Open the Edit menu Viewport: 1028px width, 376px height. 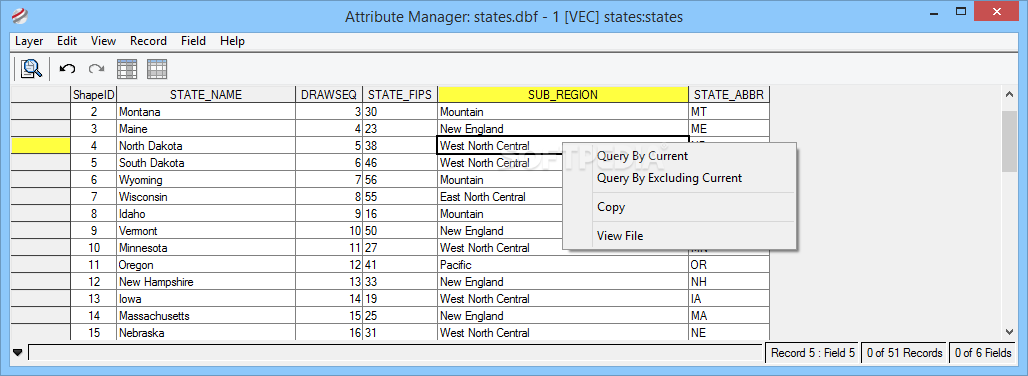click(x=67, y=41)
